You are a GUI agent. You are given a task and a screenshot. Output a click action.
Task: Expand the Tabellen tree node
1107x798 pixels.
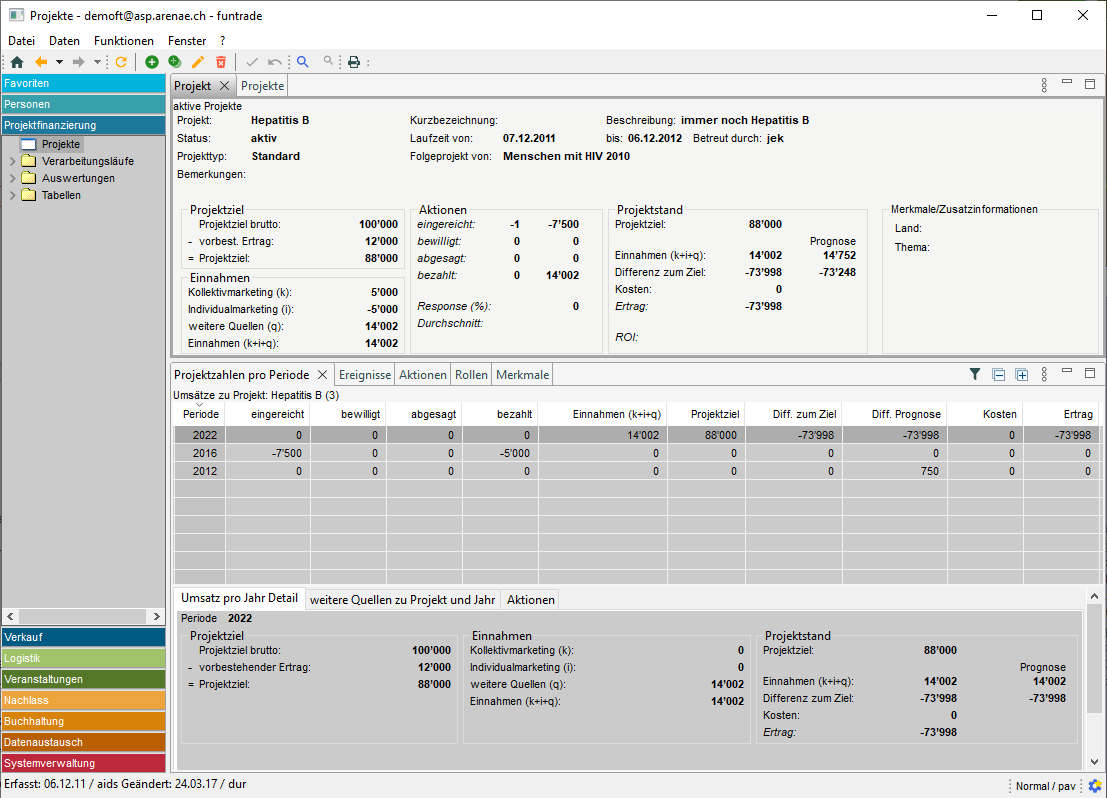(12, 195)
